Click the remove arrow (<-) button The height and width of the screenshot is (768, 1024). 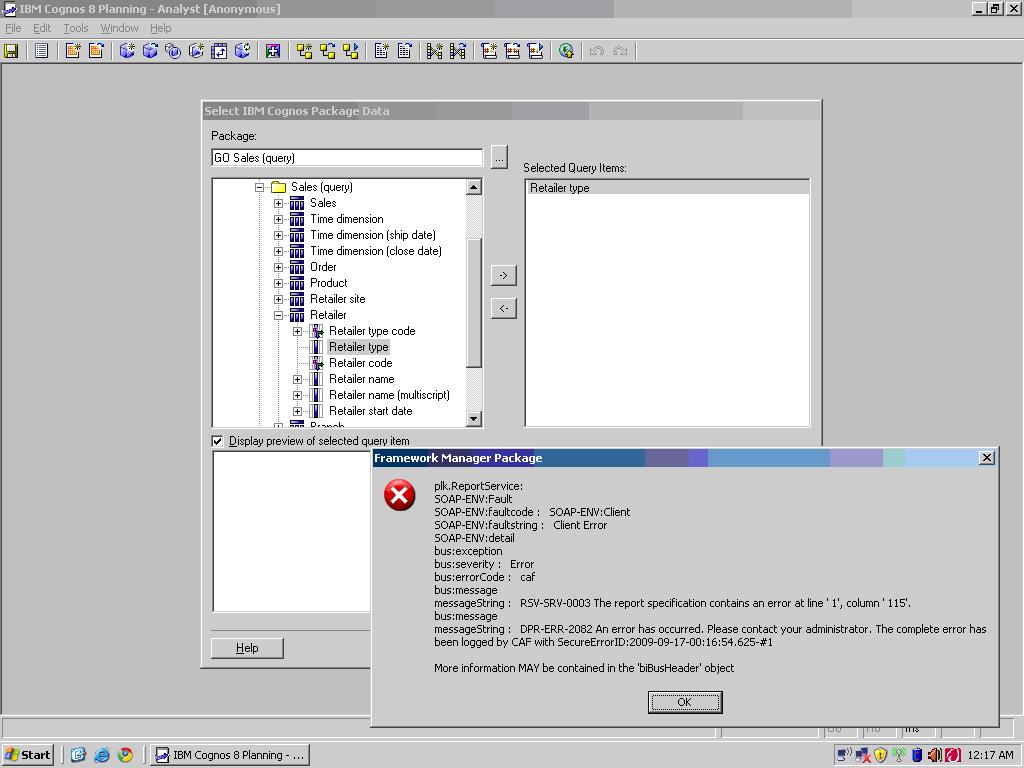click(504, 308)
